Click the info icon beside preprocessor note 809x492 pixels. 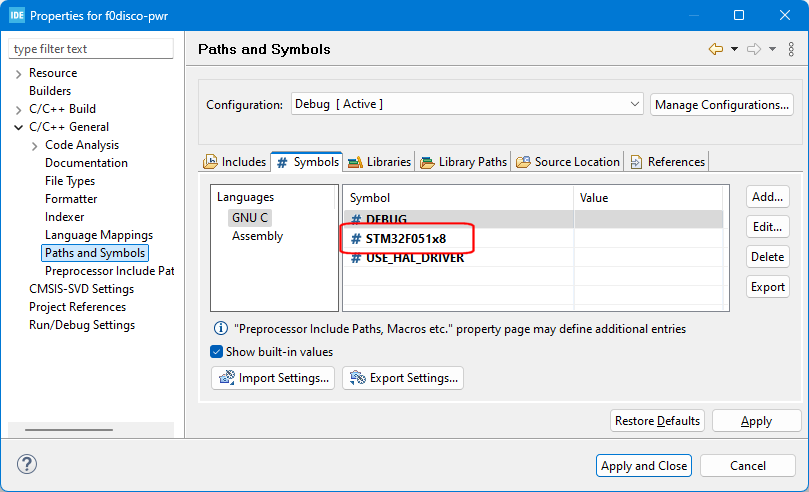[220, 328]
